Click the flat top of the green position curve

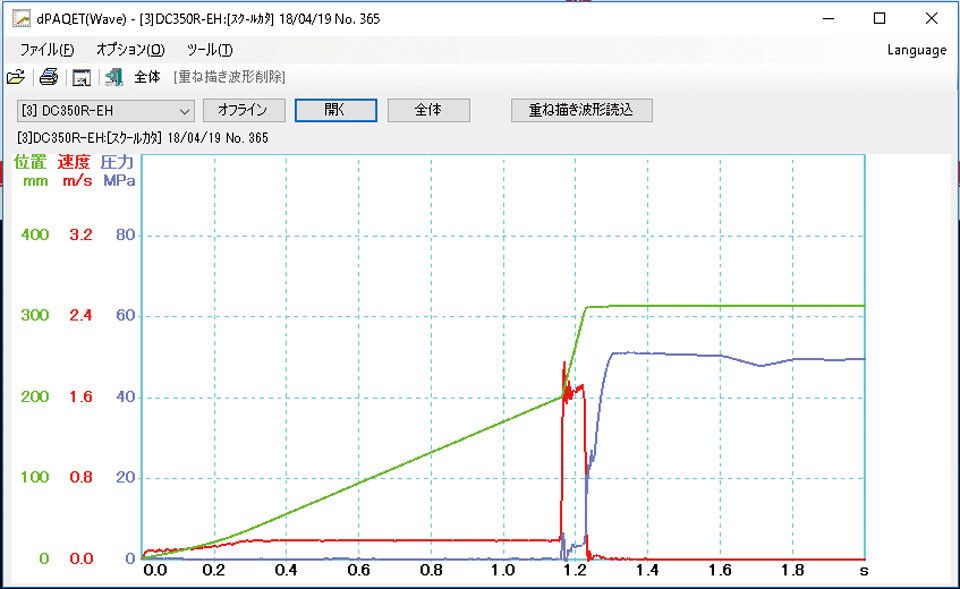click(x=726, y=306)
